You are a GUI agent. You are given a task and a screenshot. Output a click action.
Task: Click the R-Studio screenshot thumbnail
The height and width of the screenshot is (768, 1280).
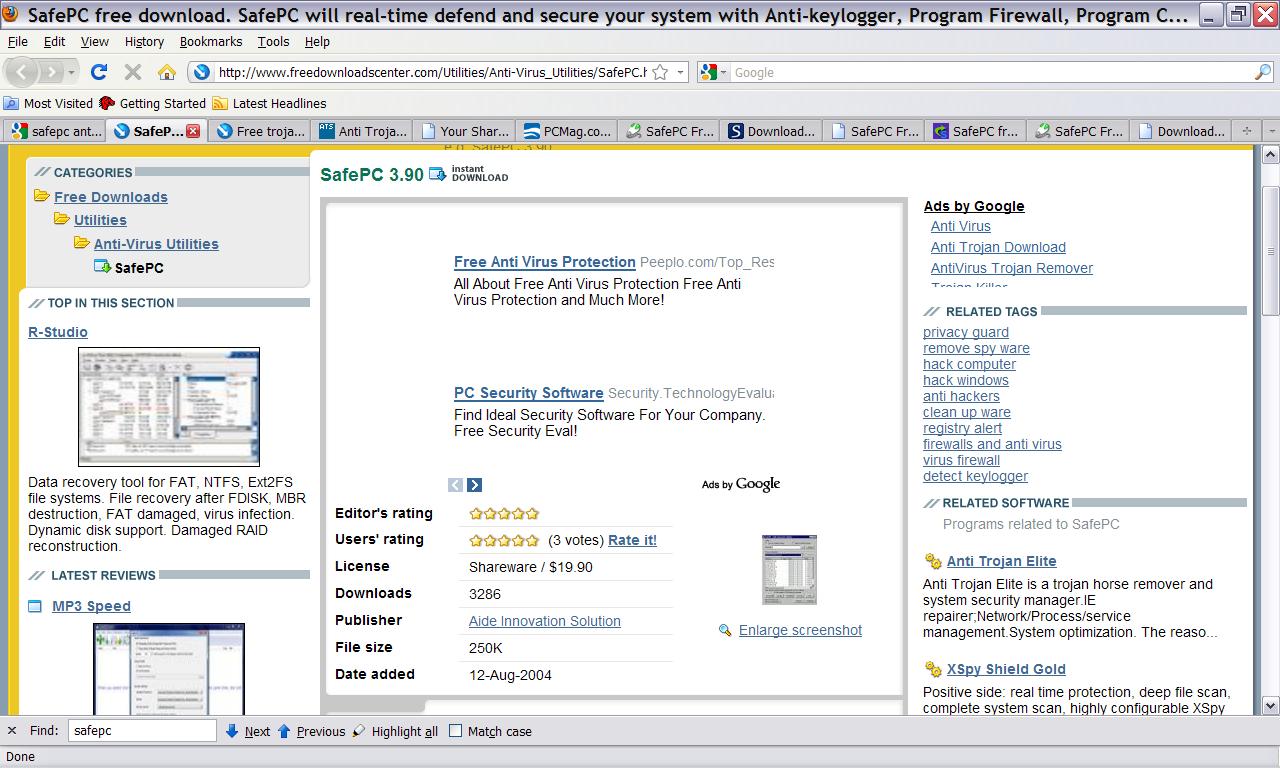169,407
